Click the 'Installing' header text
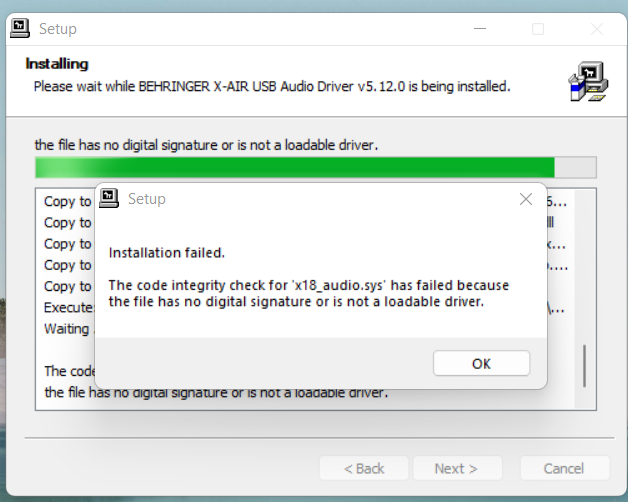628x502 pixels. coord(57,64)
